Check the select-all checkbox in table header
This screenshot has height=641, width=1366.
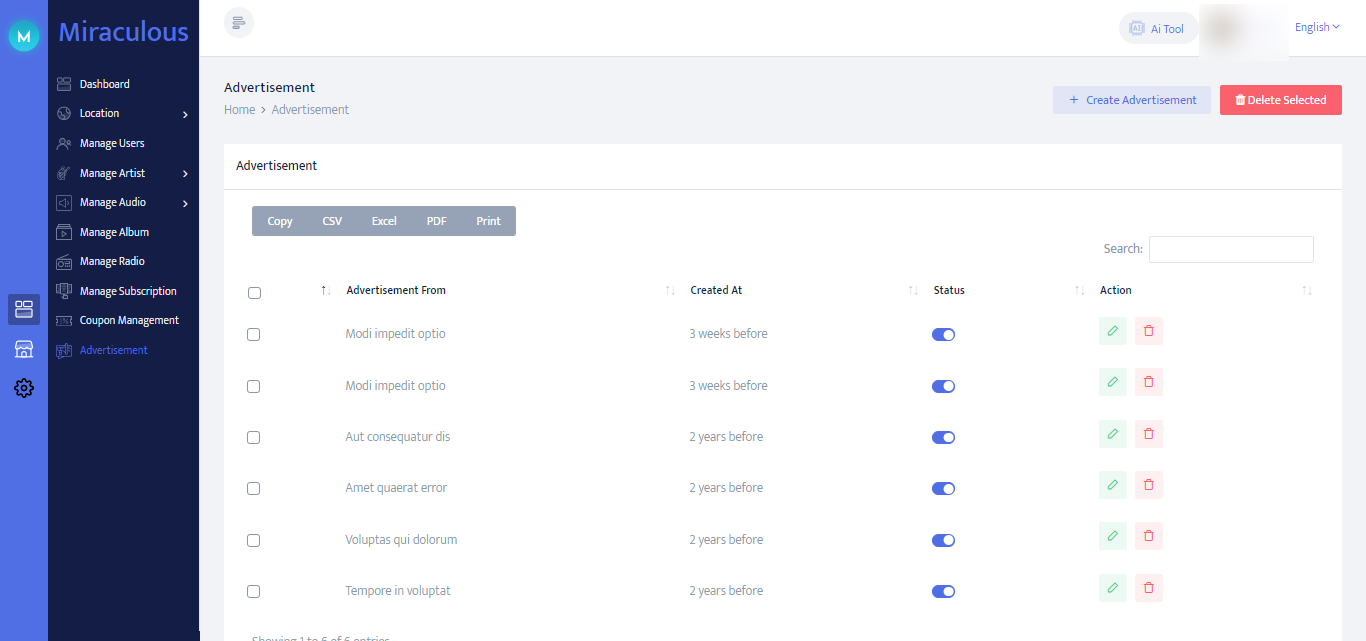tap(254, 293)
